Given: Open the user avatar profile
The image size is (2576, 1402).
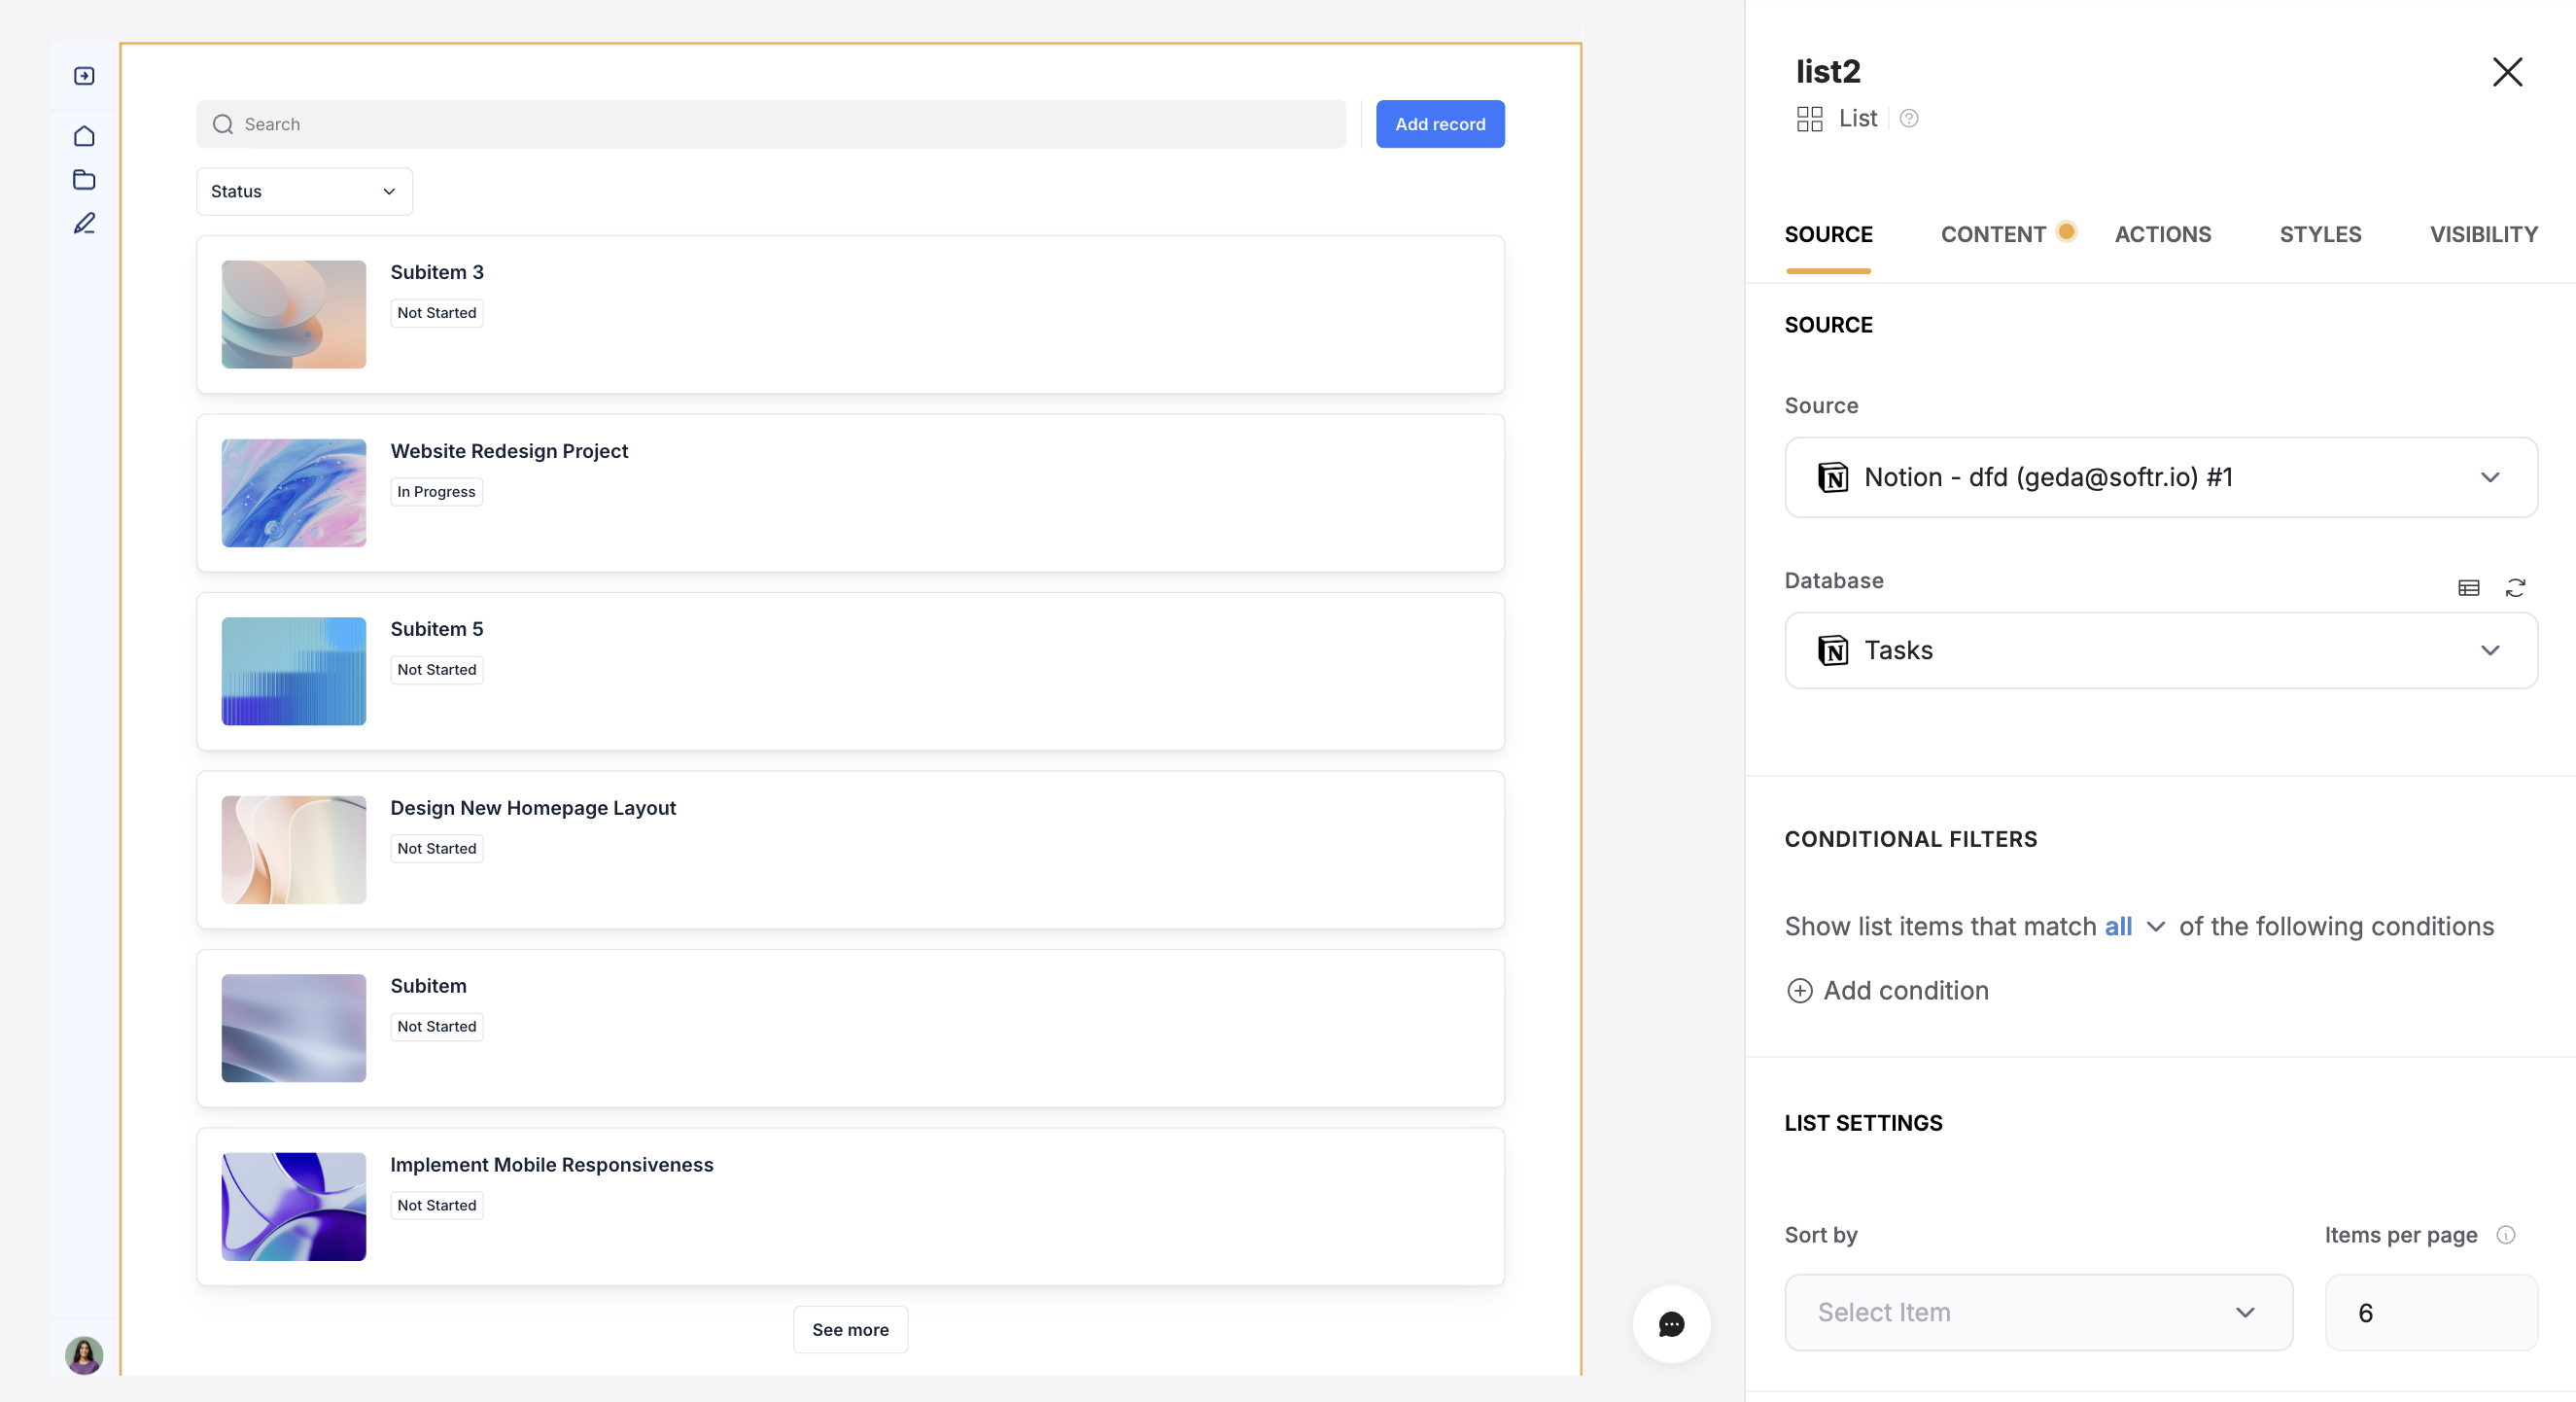Looking at the screenshot, I should pyautogui.click(x=84, y=1355).
